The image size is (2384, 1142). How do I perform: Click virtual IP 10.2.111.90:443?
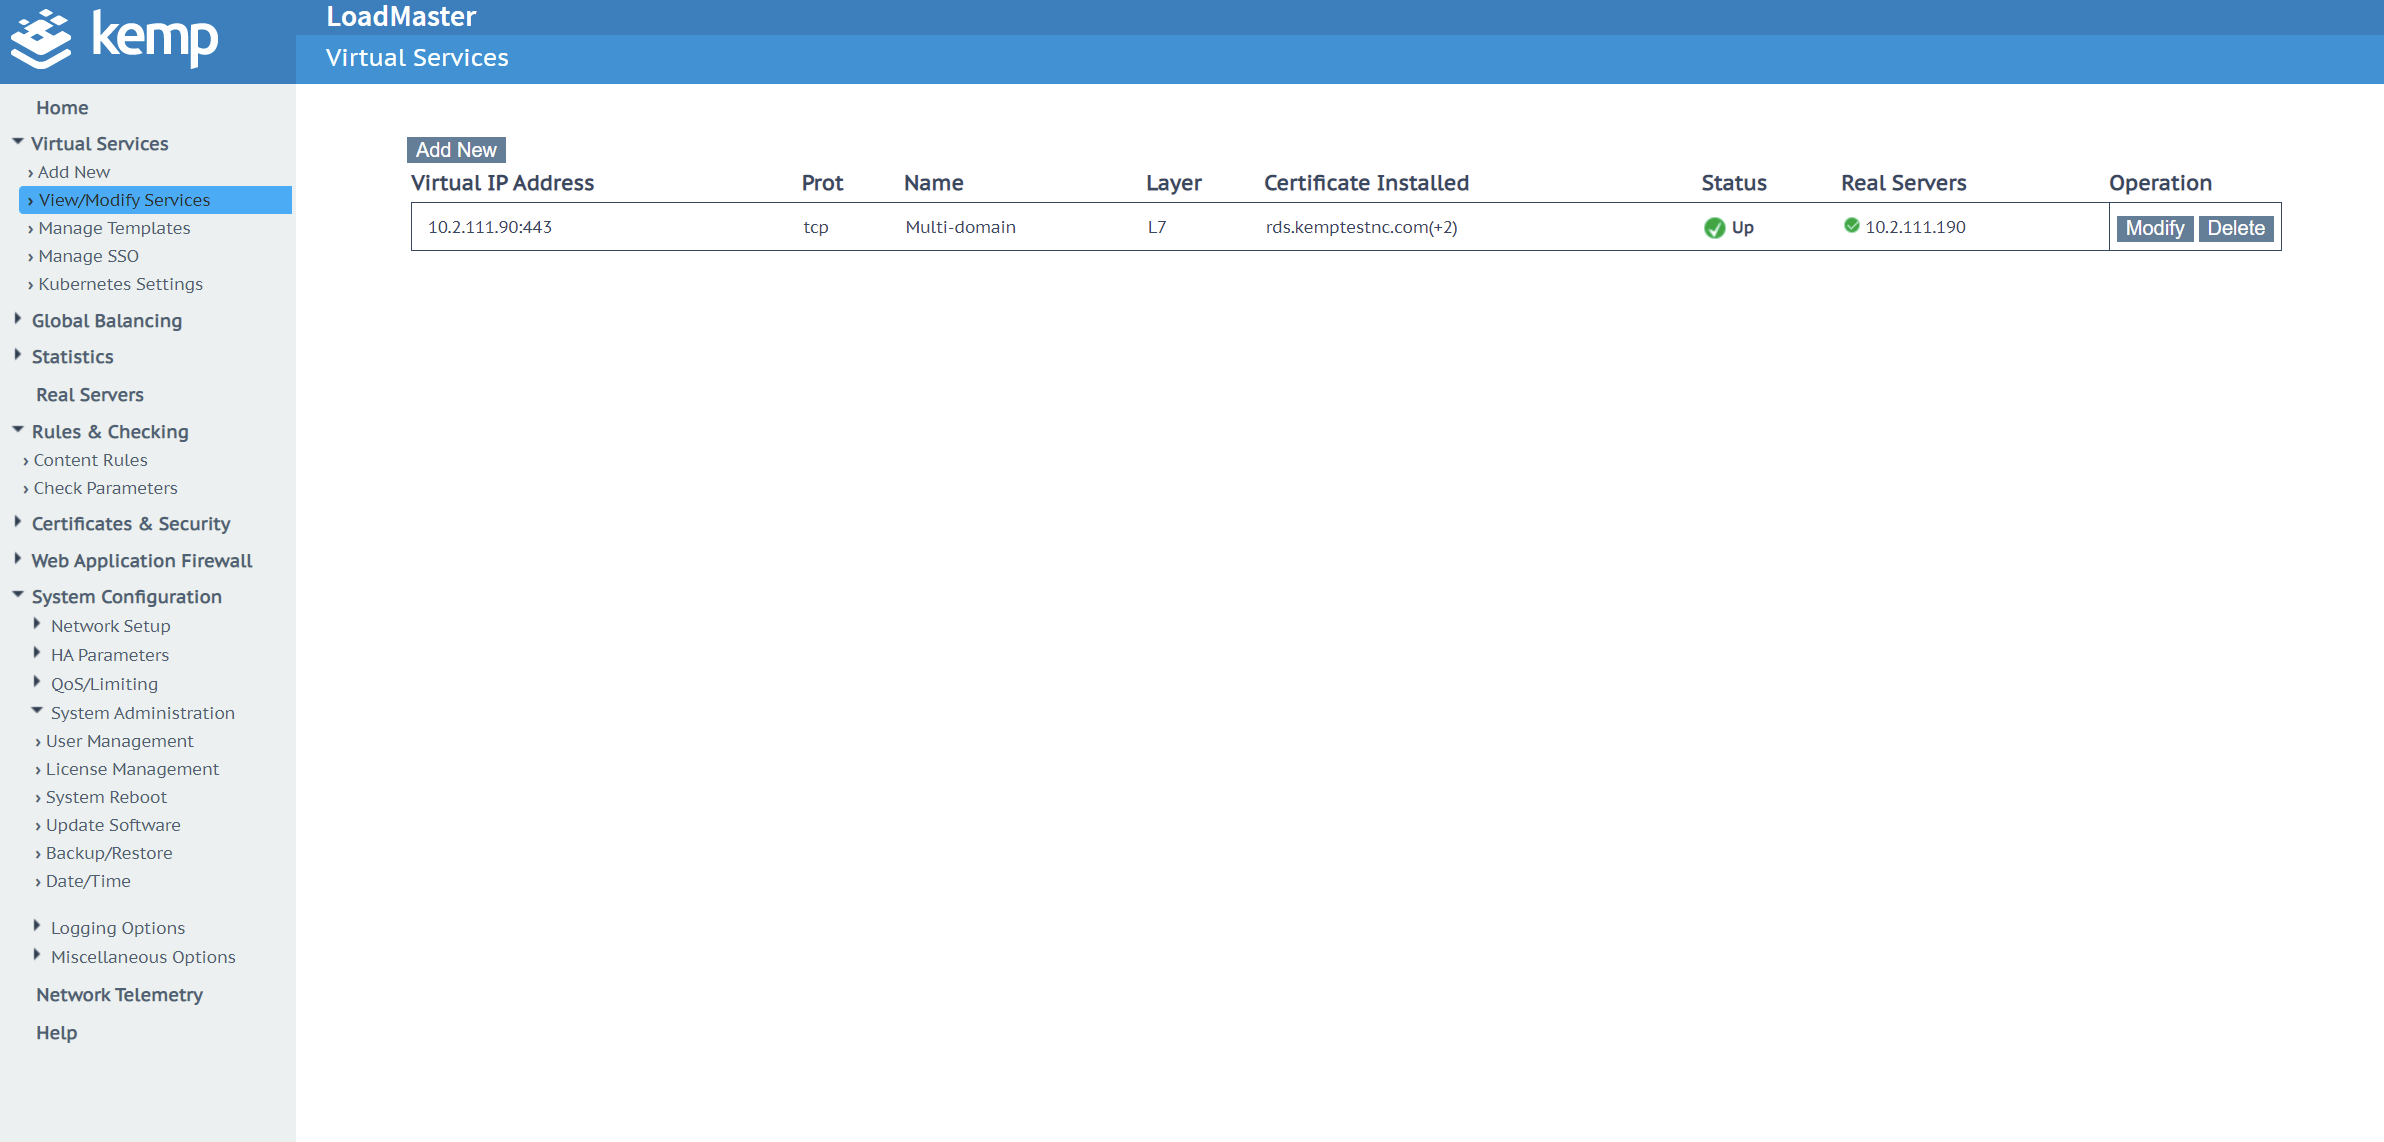coord(490,227)
